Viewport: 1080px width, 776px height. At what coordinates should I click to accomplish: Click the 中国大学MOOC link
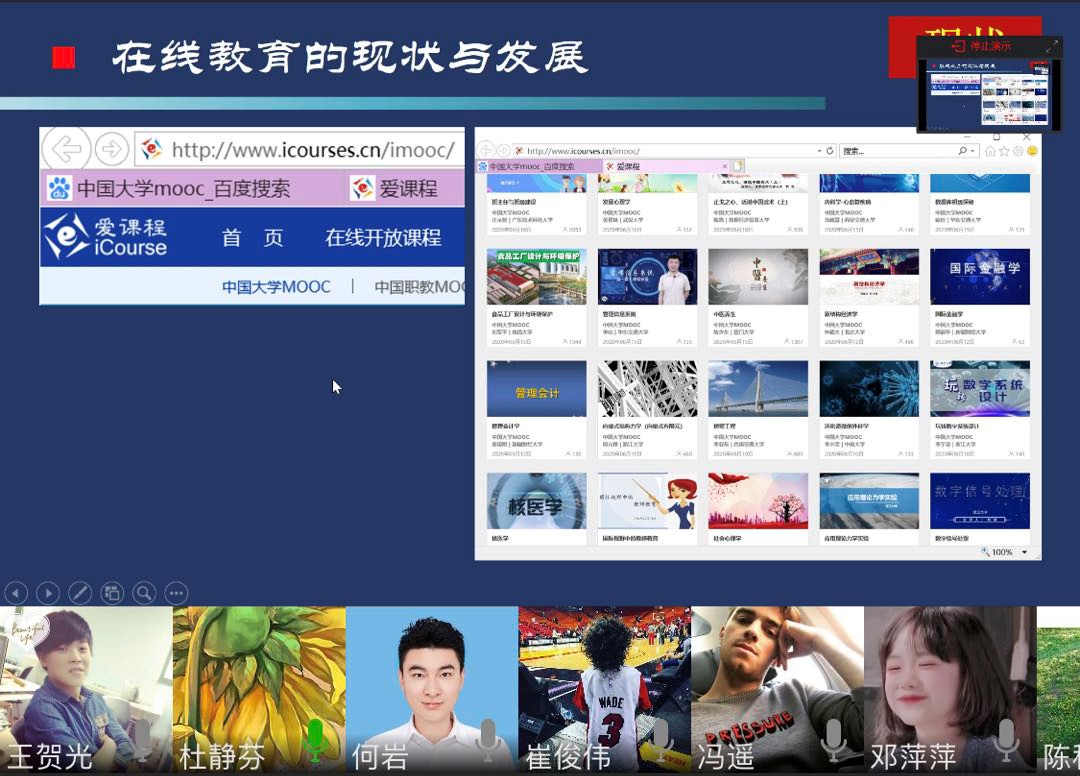coord(276,286)
